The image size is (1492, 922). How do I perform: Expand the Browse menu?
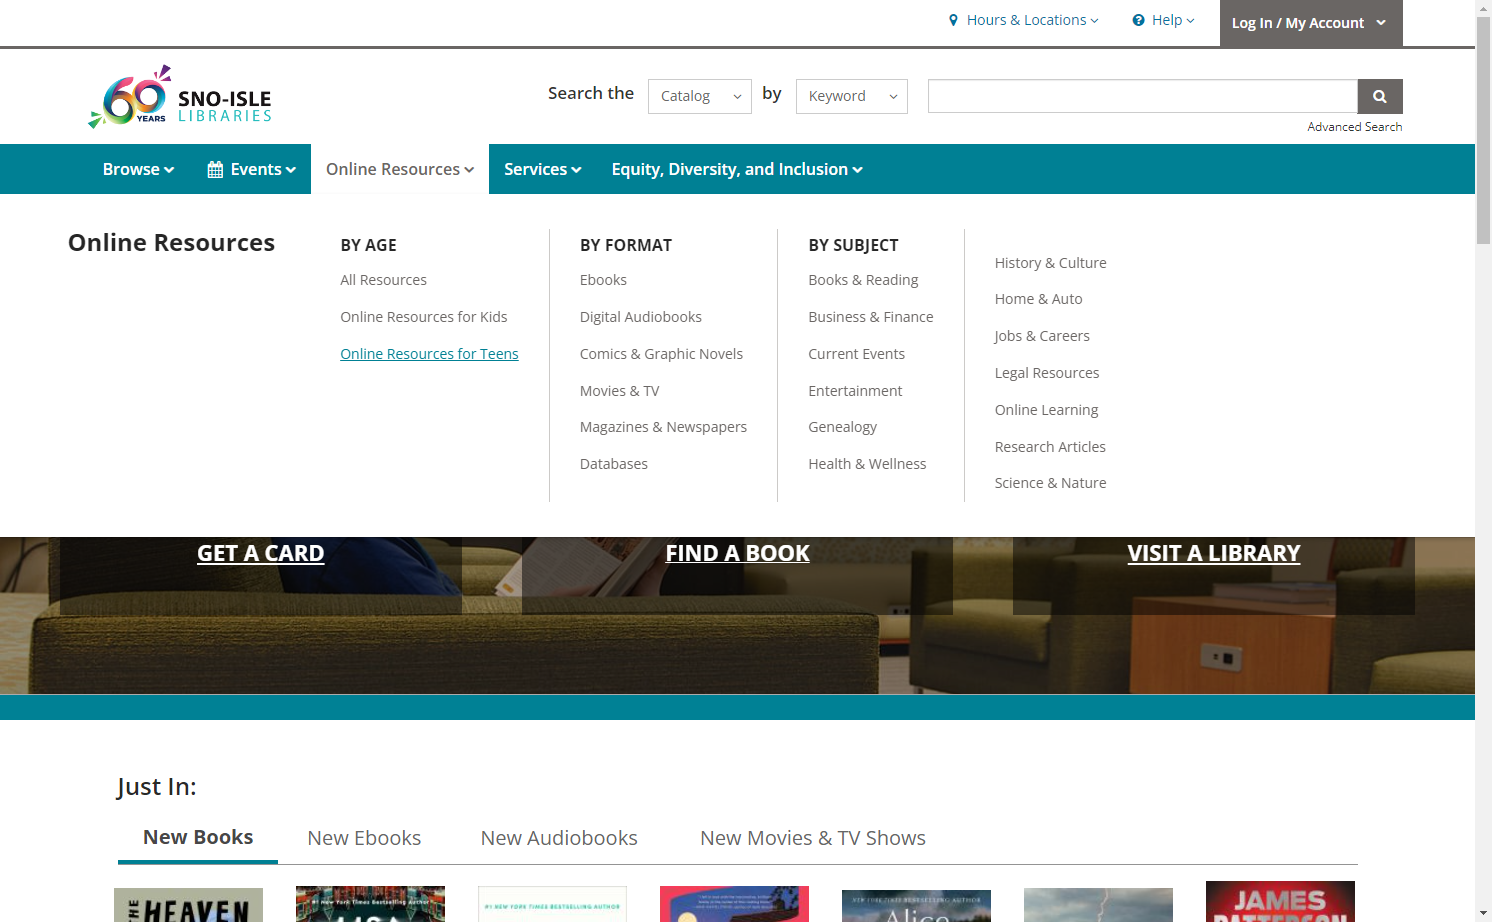pyautogui.click(x=139, y=169)
